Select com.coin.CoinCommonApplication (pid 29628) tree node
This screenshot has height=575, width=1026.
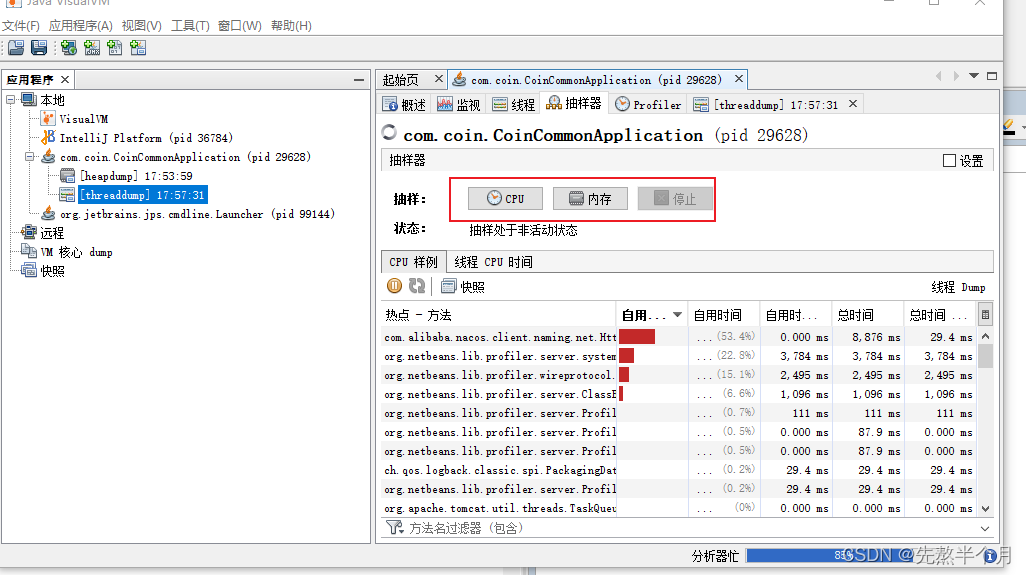coord(185,157)
